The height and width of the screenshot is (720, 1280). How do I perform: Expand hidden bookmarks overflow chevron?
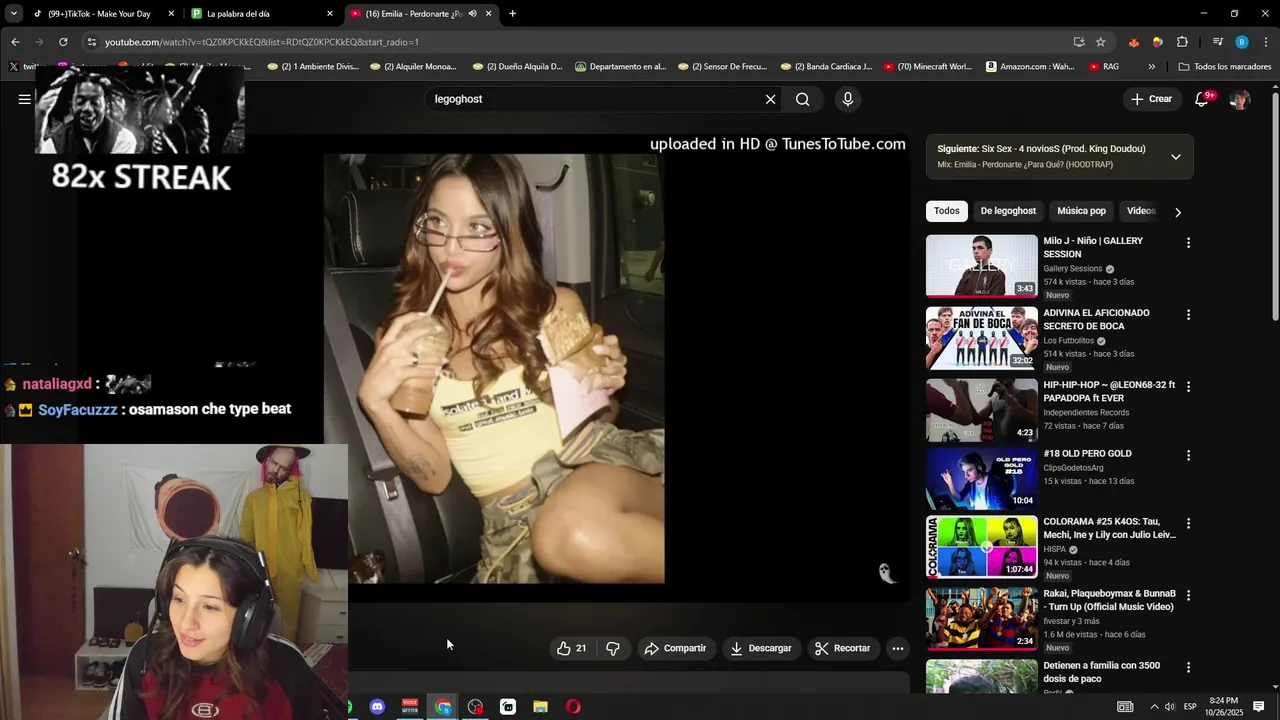coord(1152,67)
